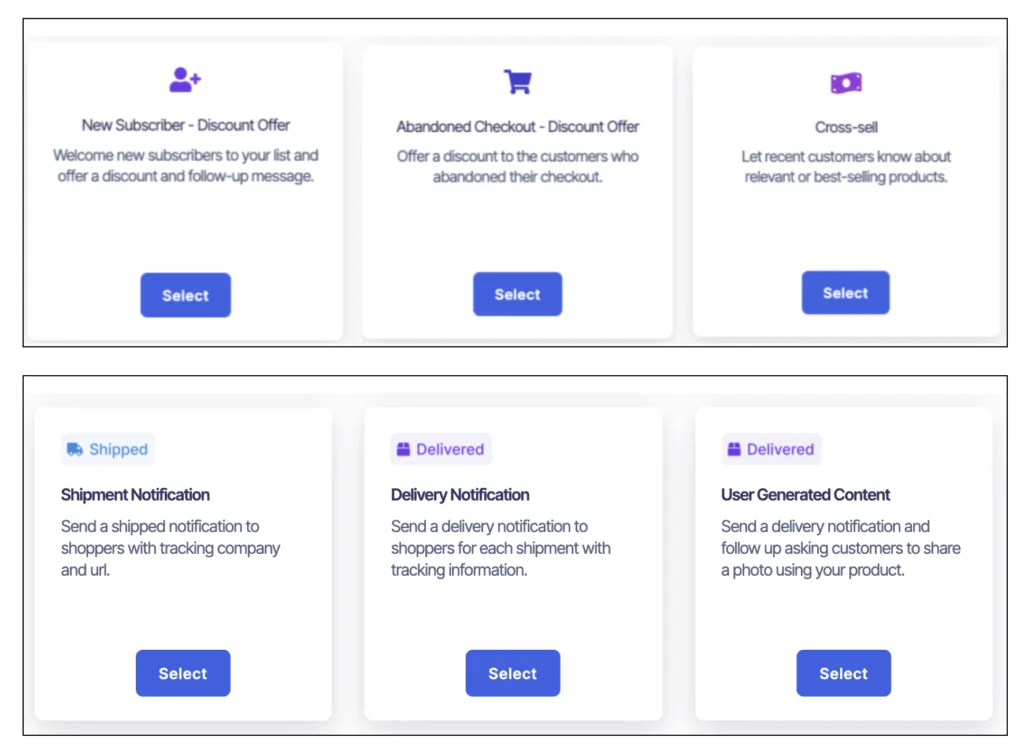Click the box icon on User Generated Content badge
The image size is (1024, 748).
(734, 449)
